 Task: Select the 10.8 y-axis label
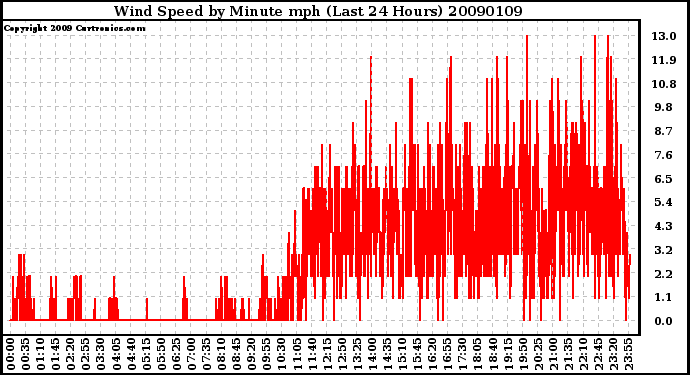pos(664,84)
